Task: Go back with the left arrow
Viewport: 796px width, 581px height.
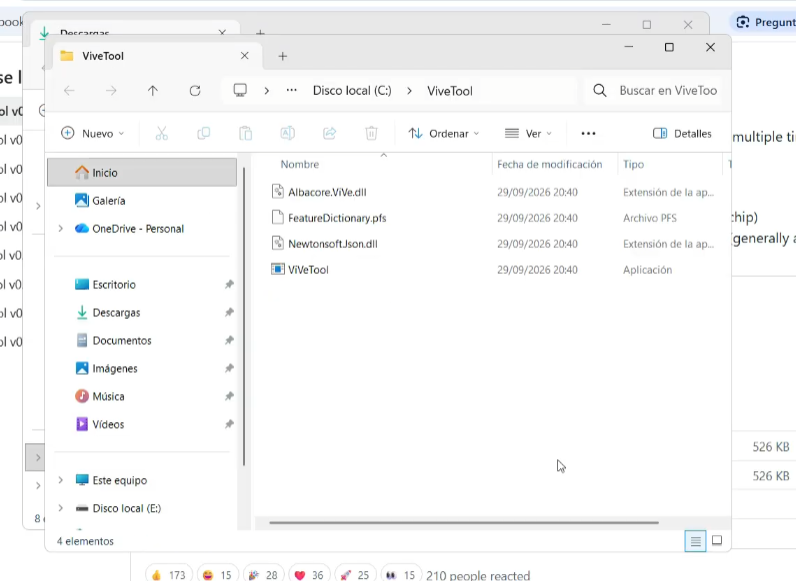Action: click(69, 91)
